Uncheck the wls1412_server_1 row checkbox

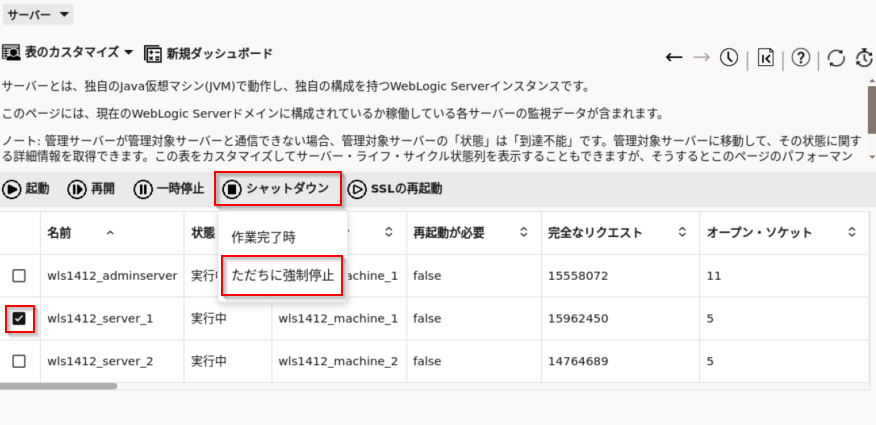[x=19, y=319]
